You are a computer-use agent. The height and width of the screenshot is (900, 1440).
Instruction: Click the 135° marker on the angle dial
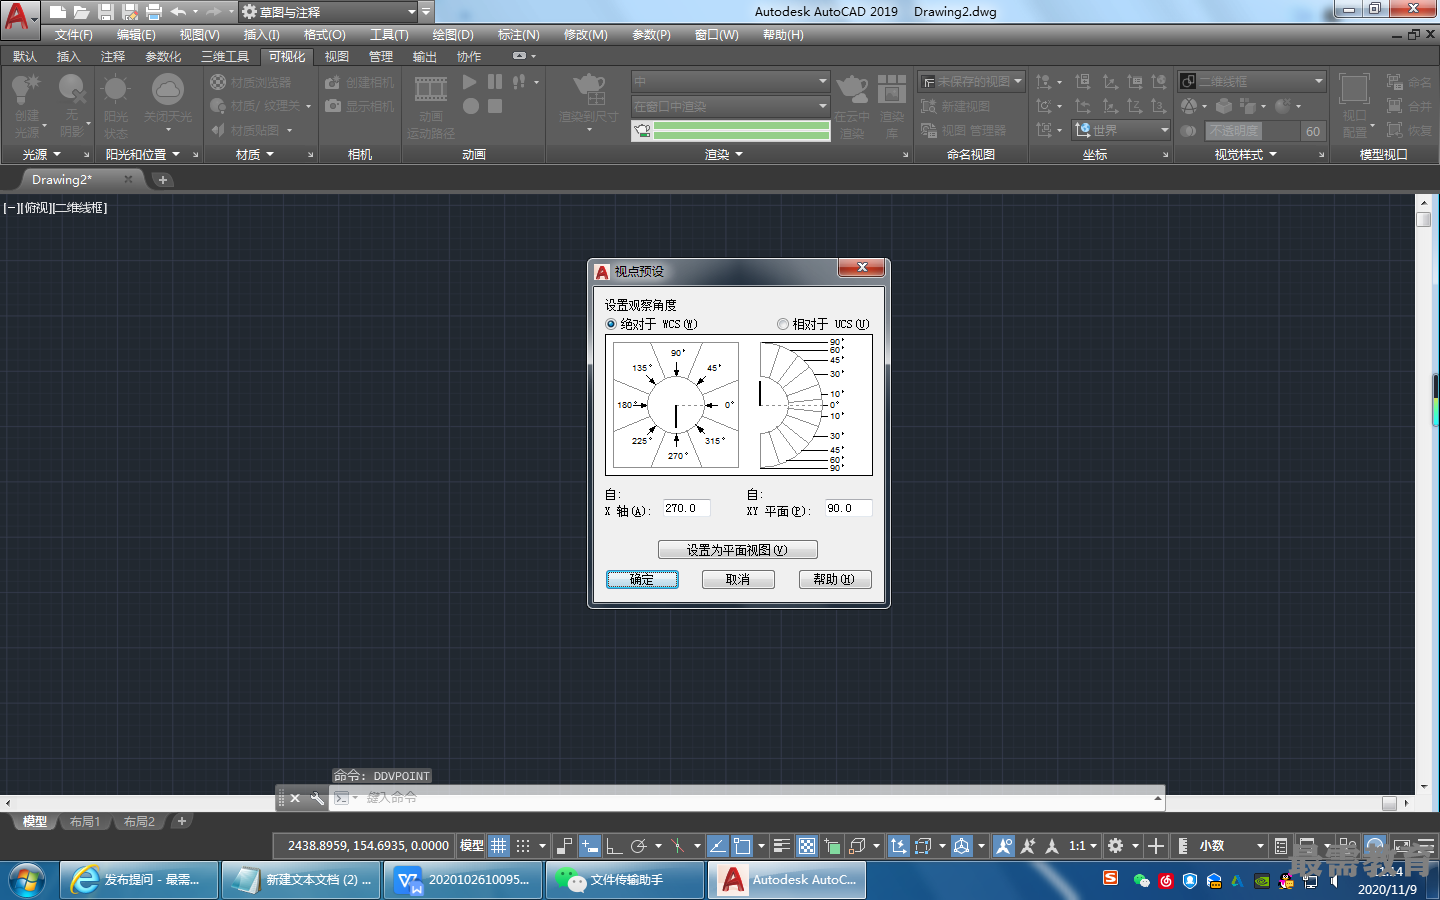(641, 368)
